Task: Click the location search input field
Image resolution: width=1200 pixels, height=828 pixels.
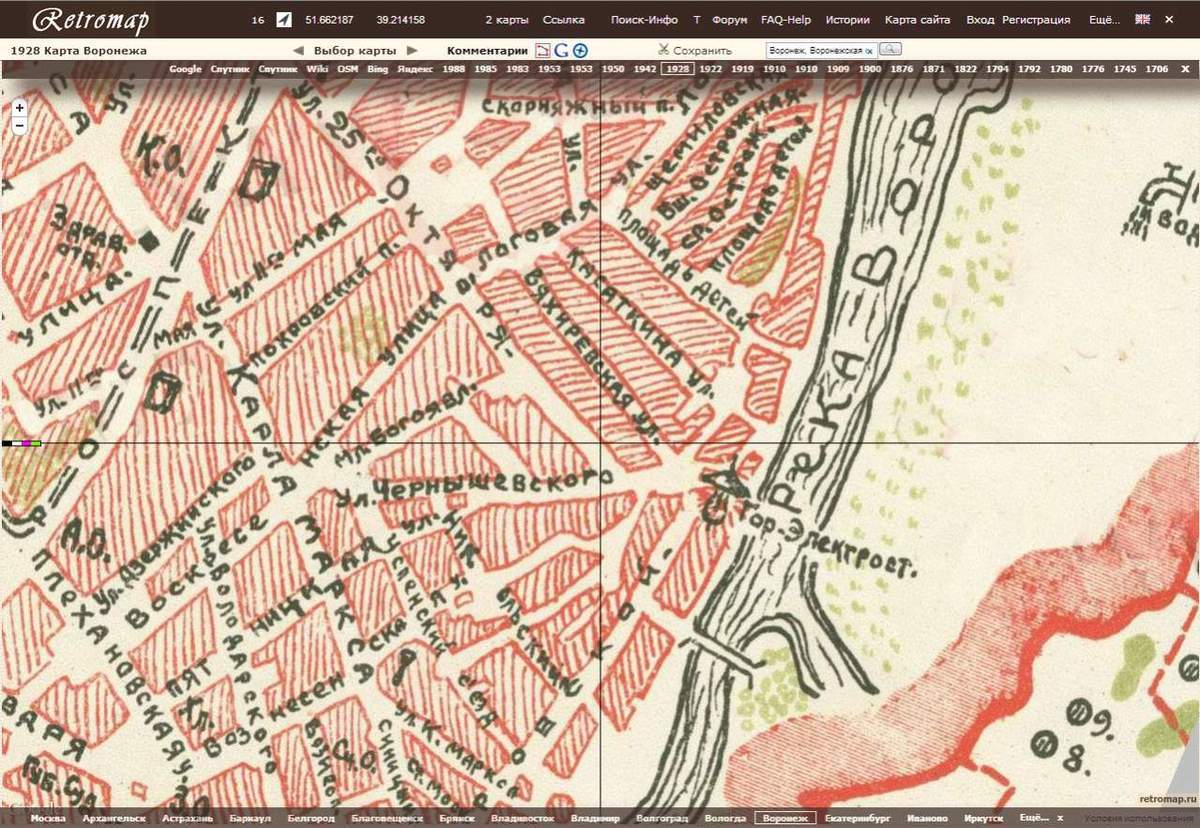Action: point(821,50)
